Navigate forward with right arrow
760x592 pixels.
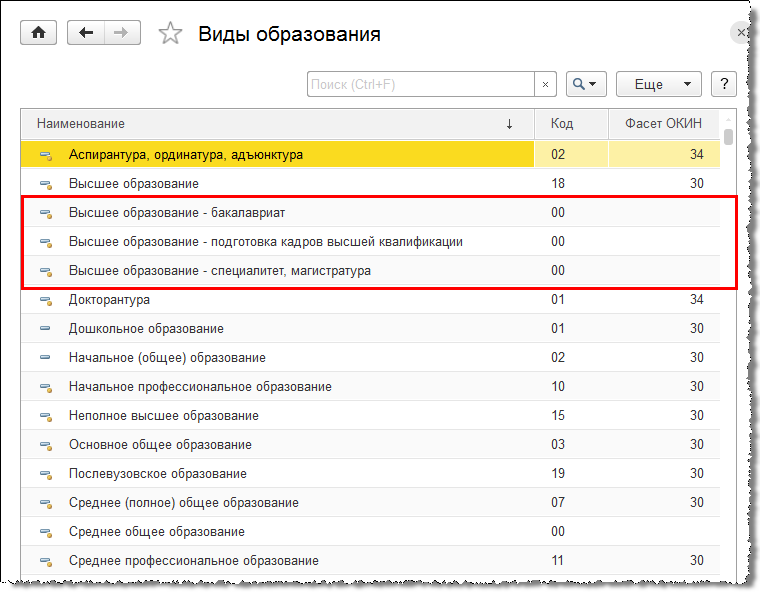pyautogui.click(x=122, y=32)
